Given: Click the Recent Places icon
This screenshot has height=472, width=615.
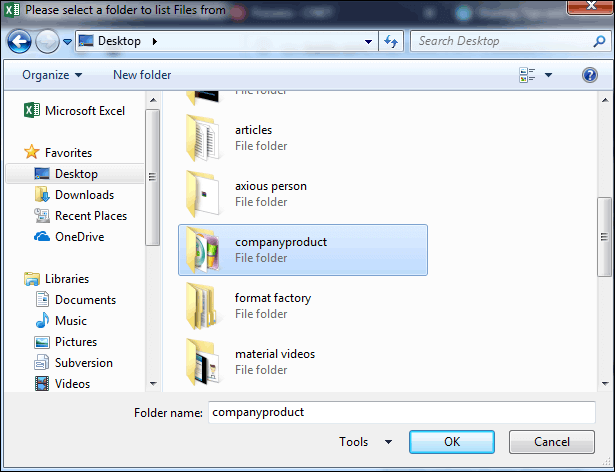Looking at the screenshot, I should [42, 216].
